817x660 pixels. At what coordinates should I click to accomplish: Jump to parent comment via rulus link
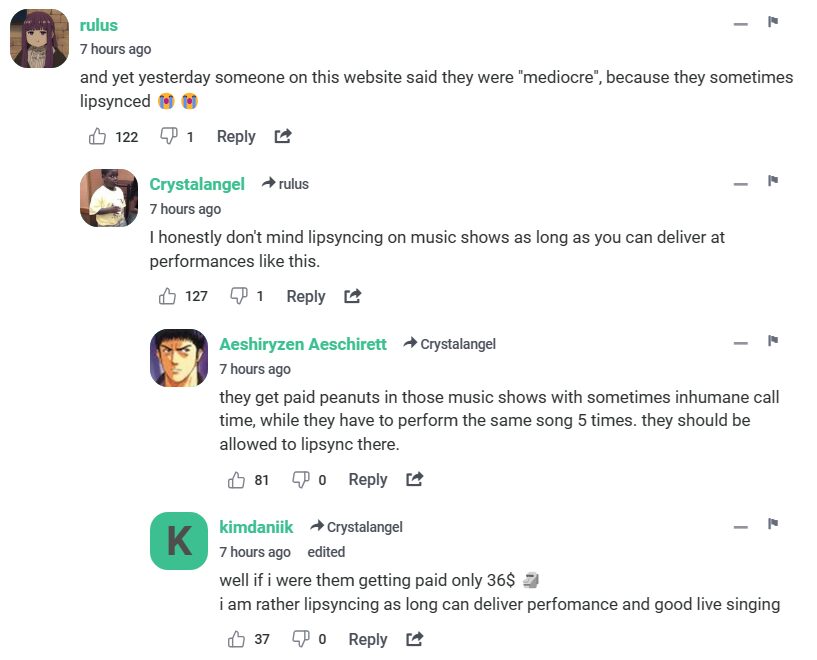point(286,184)
